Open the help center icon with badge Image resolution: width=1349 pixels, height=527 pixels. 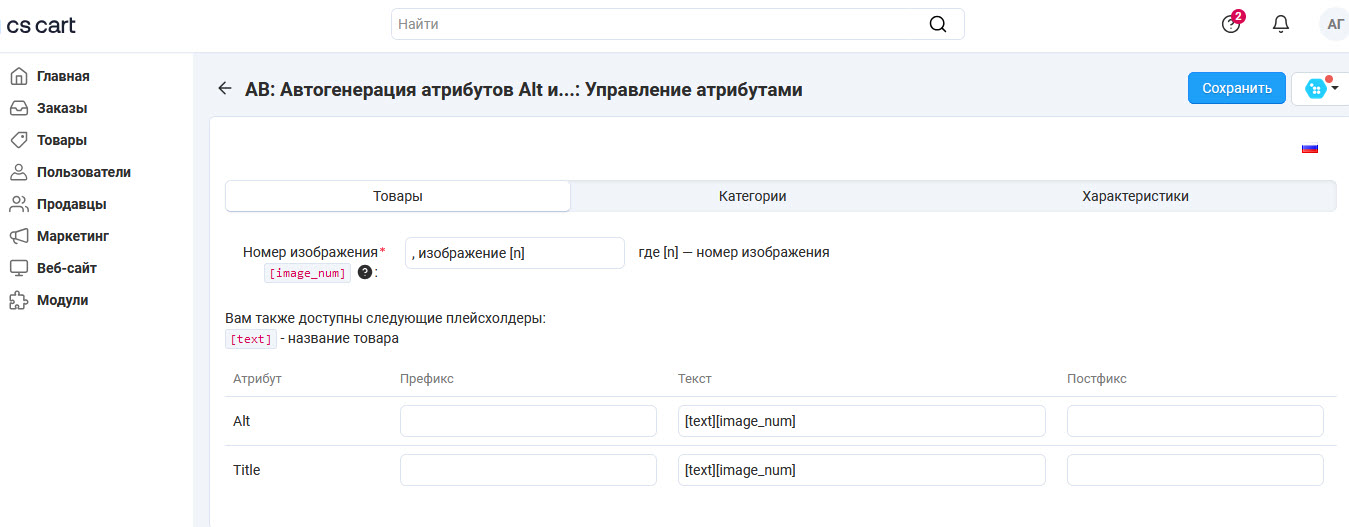(x=1232, y=24)
